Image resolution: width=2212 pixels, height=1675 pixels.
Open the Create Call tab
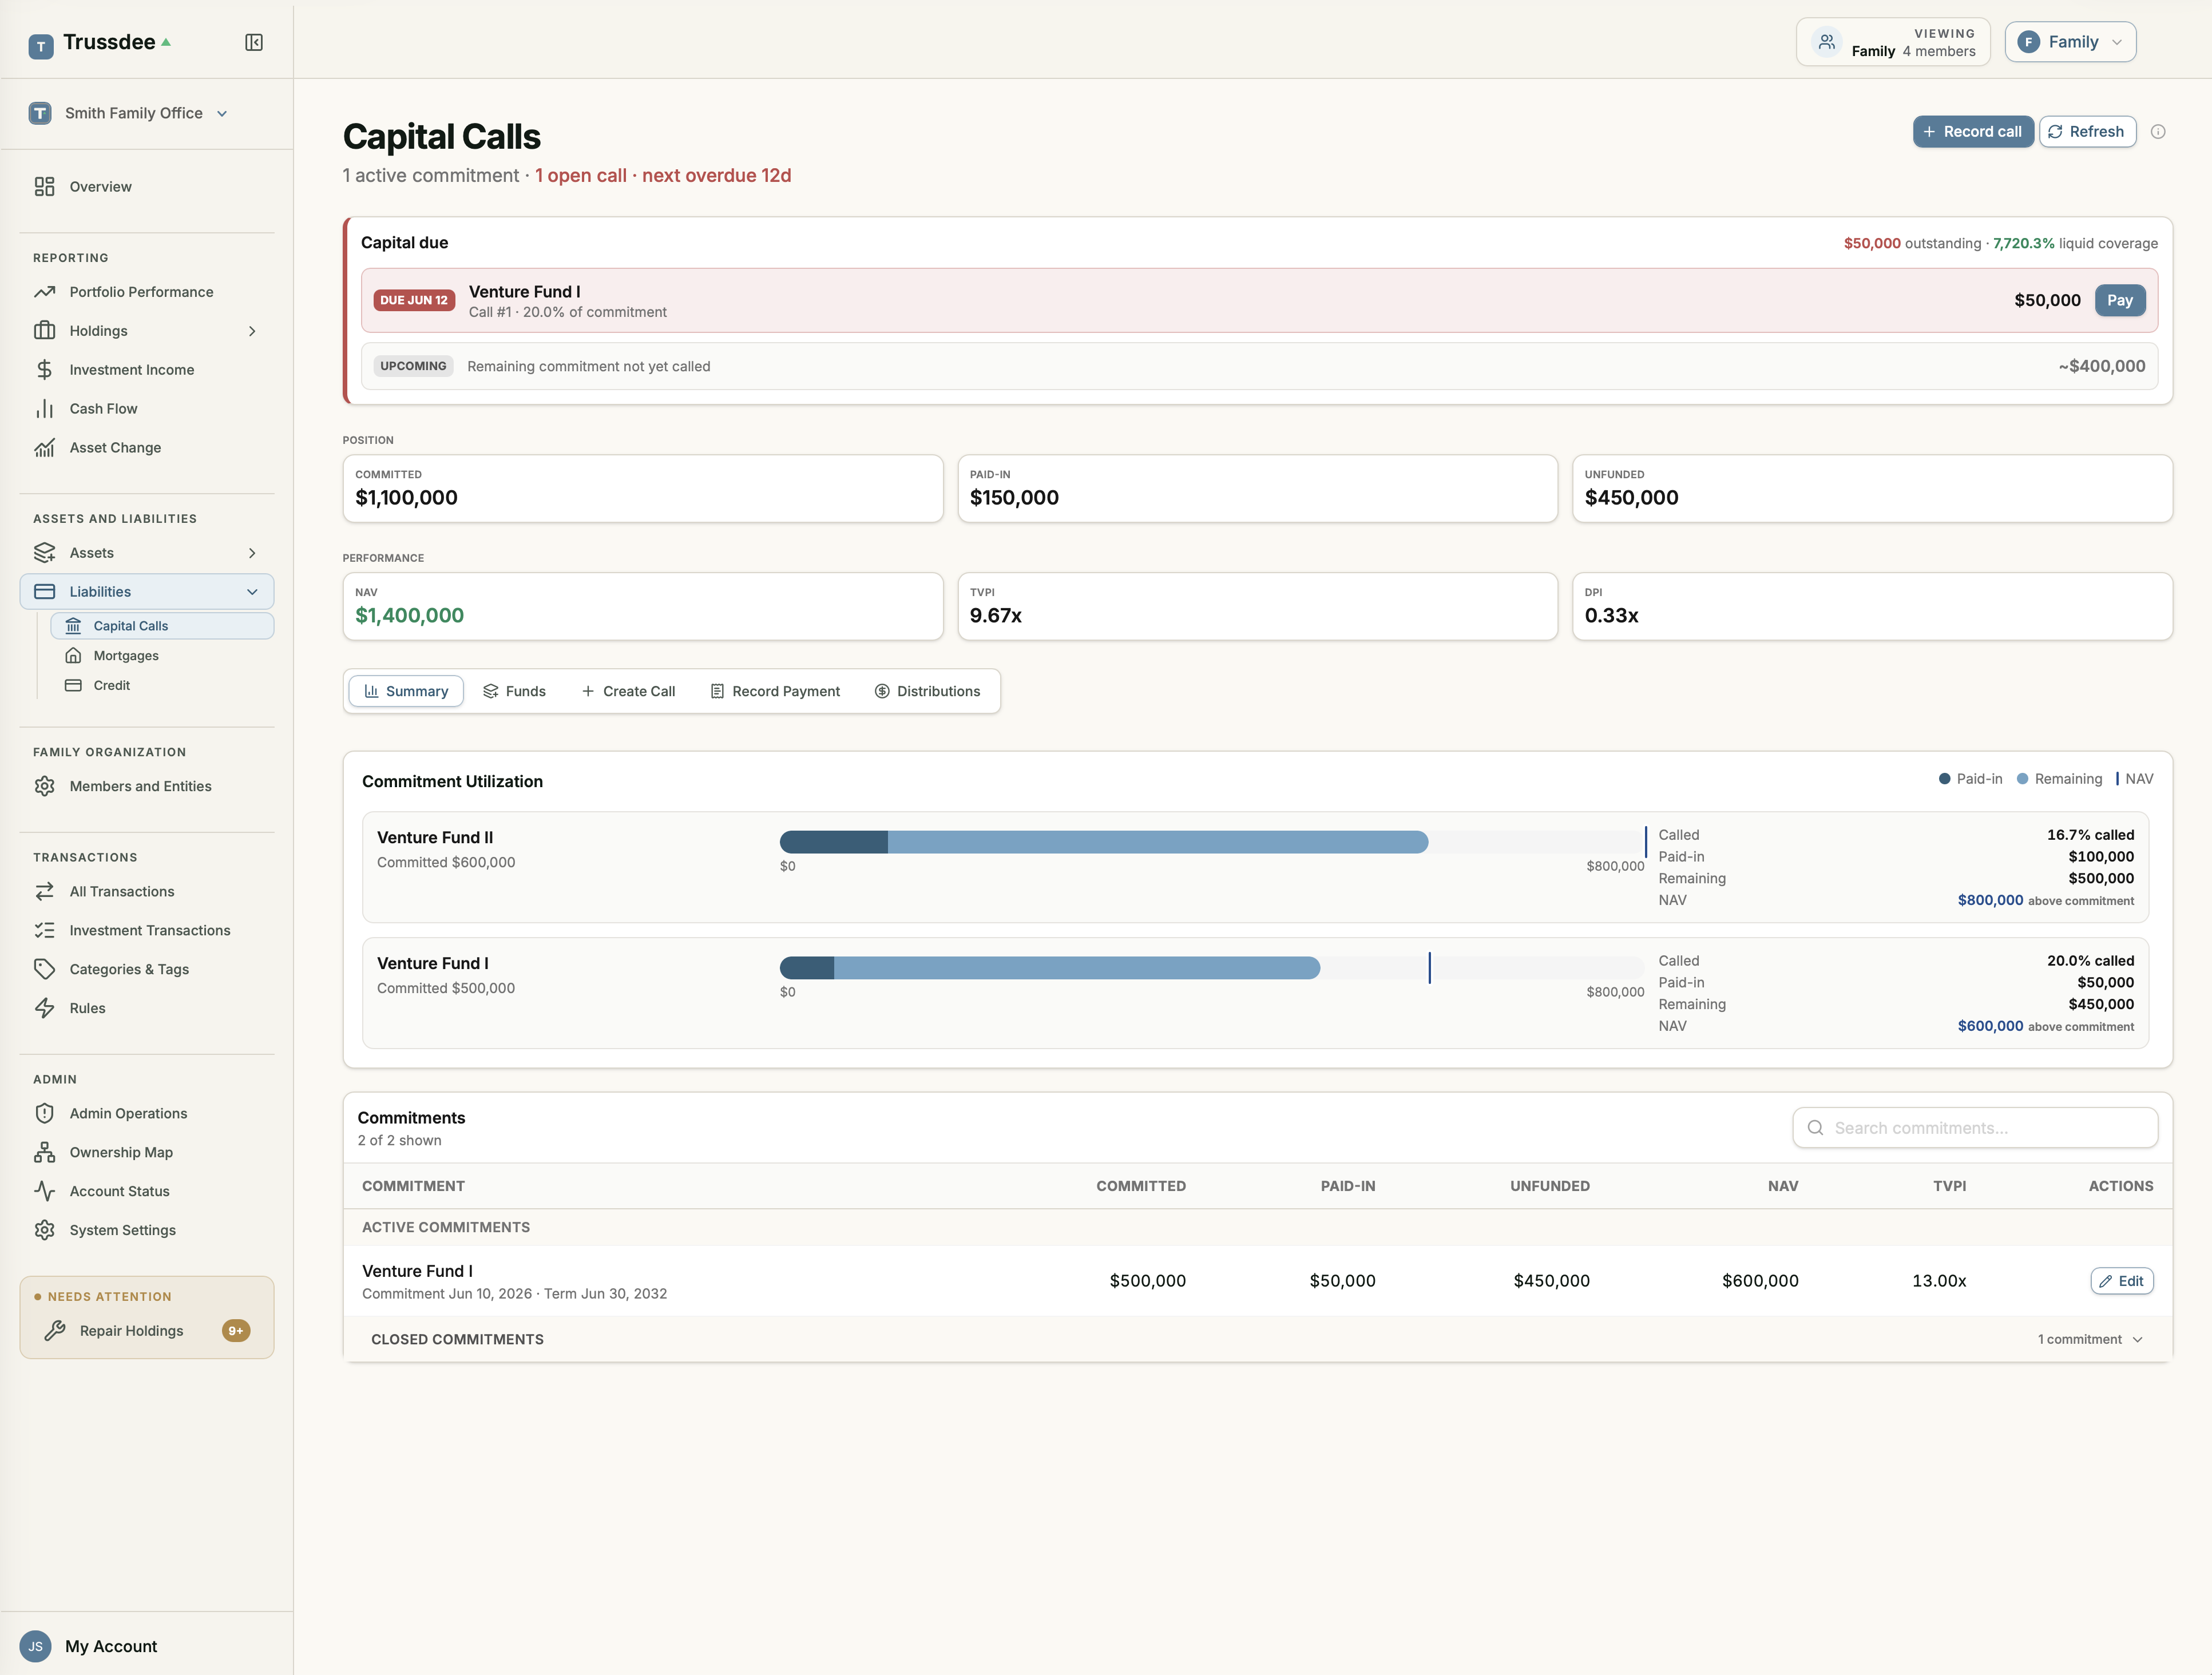tap(628, 692)
